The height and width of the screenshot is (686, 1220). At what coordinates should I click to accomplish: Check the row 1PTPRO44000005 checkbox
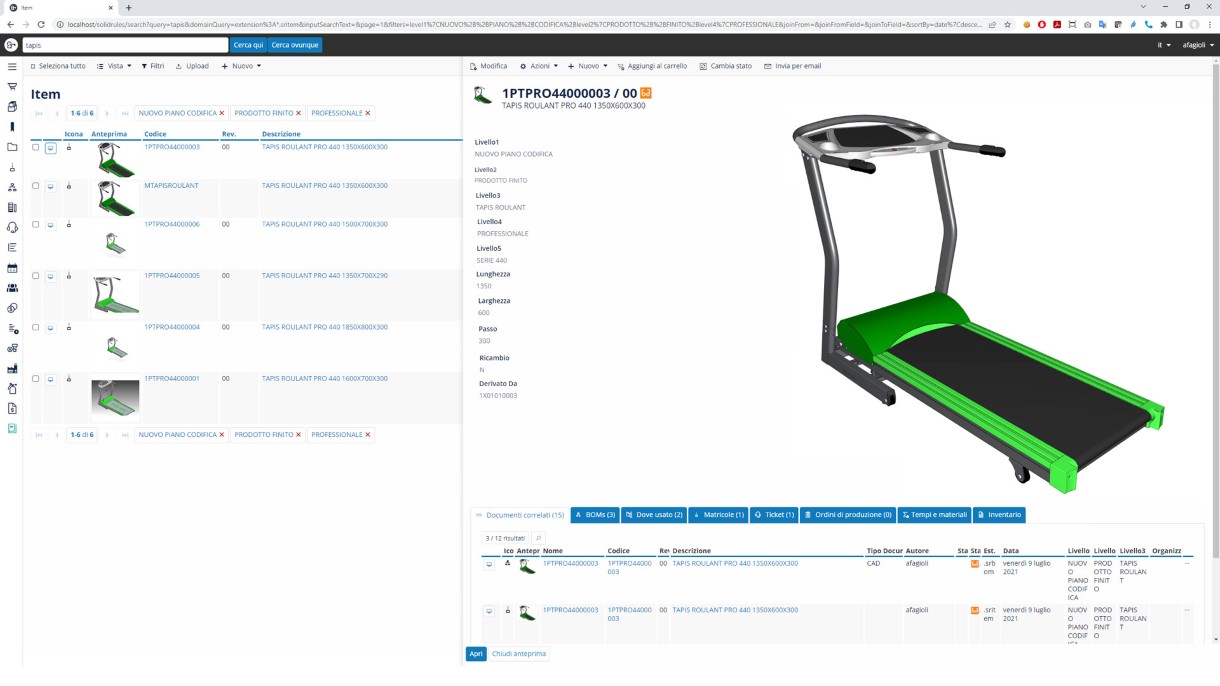[x=36, y=276]
